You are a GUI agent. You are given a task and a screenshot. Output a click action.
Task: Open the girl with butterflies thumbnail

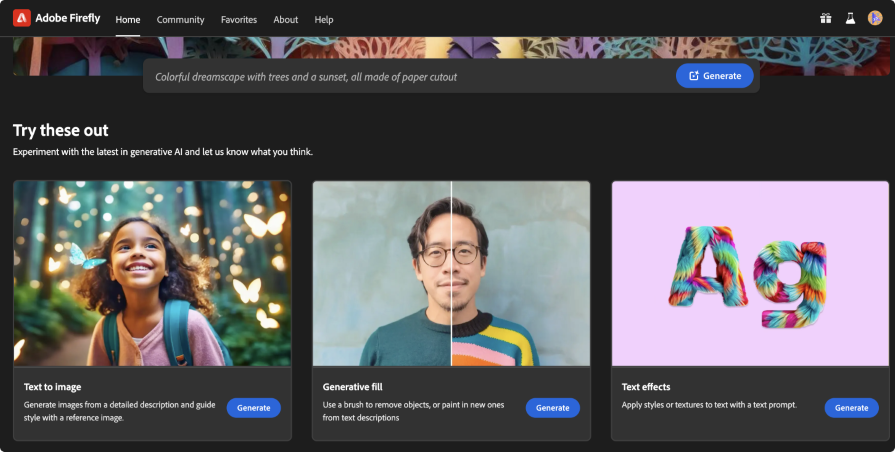point(152,273)
